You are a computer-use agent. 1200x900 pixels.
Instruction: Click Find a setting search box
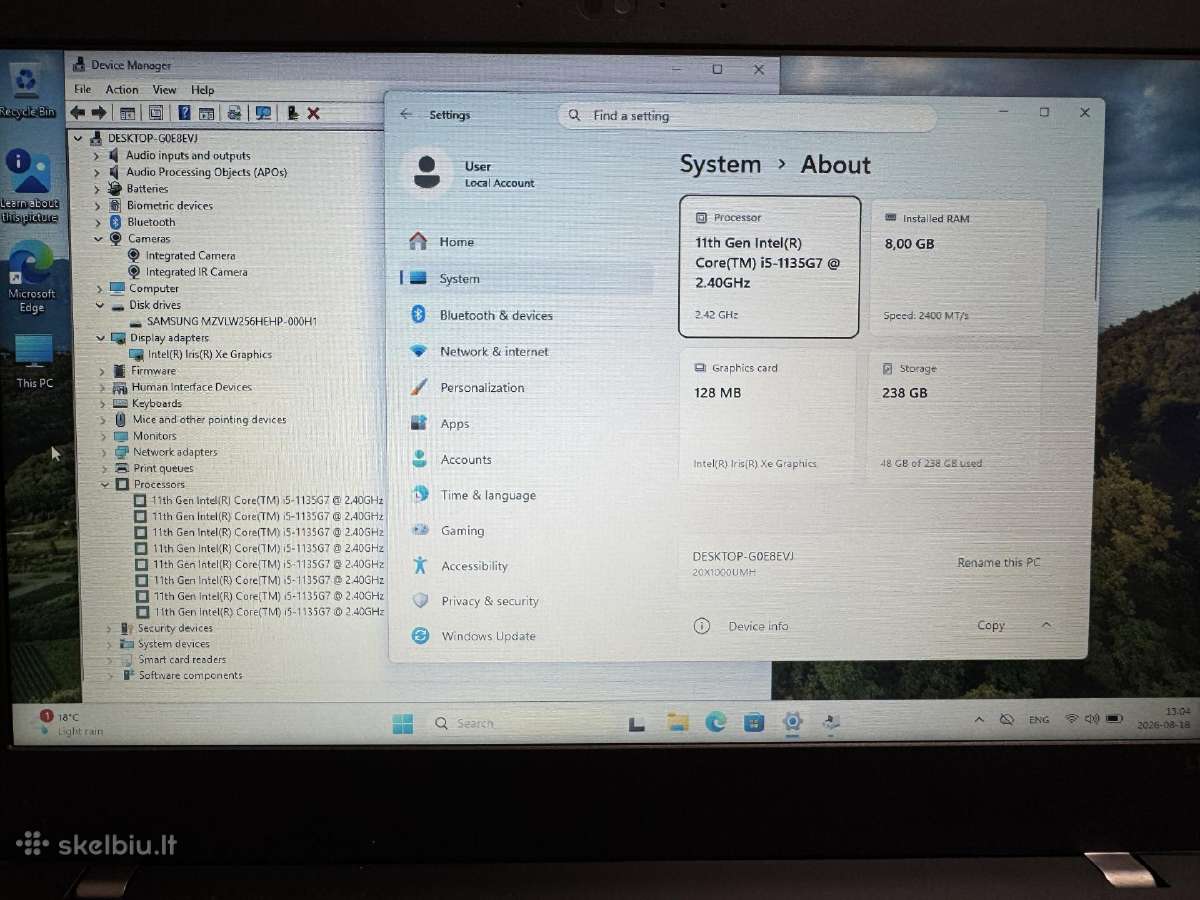[x=747, y=116]
